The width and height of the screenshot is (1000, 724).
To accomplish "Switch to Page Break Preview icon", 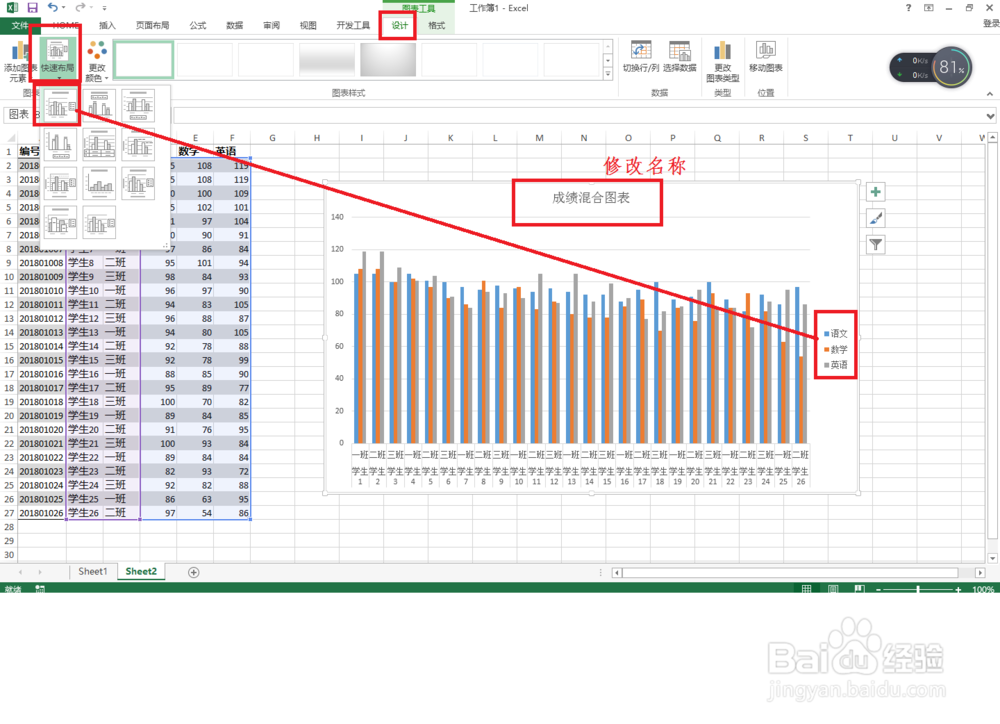I will 859,589.
